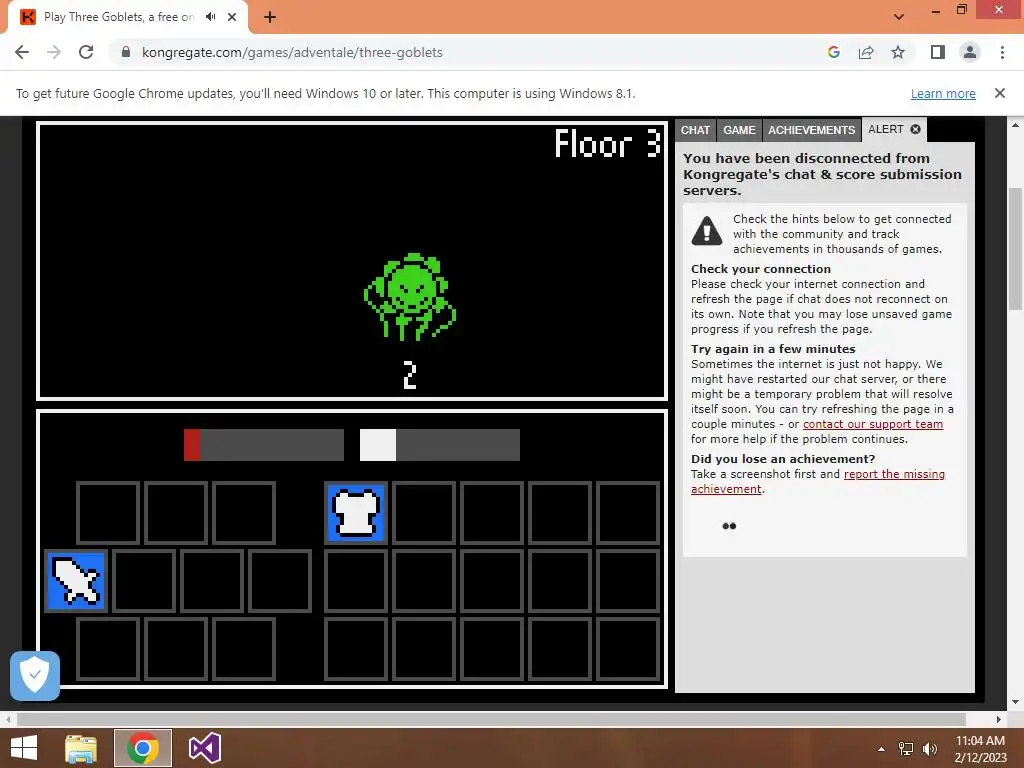Click the goblin's number 2 counter
Viewport: 1024px width, 768px height.
pyautogui.click(x=409, y=376)
